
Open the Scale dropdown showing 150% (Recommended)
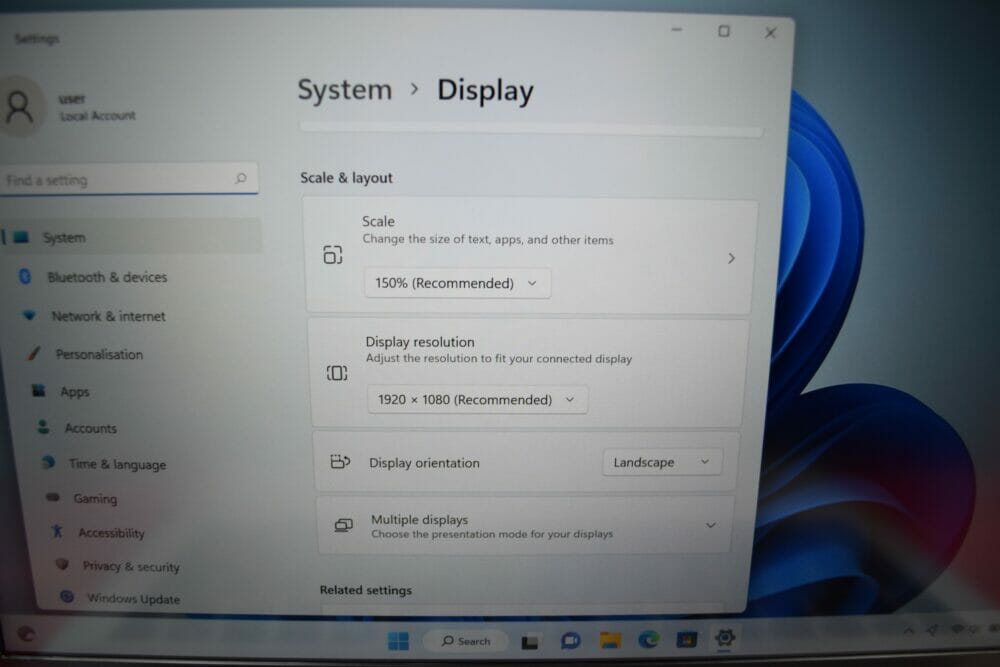tap(457, 283)
